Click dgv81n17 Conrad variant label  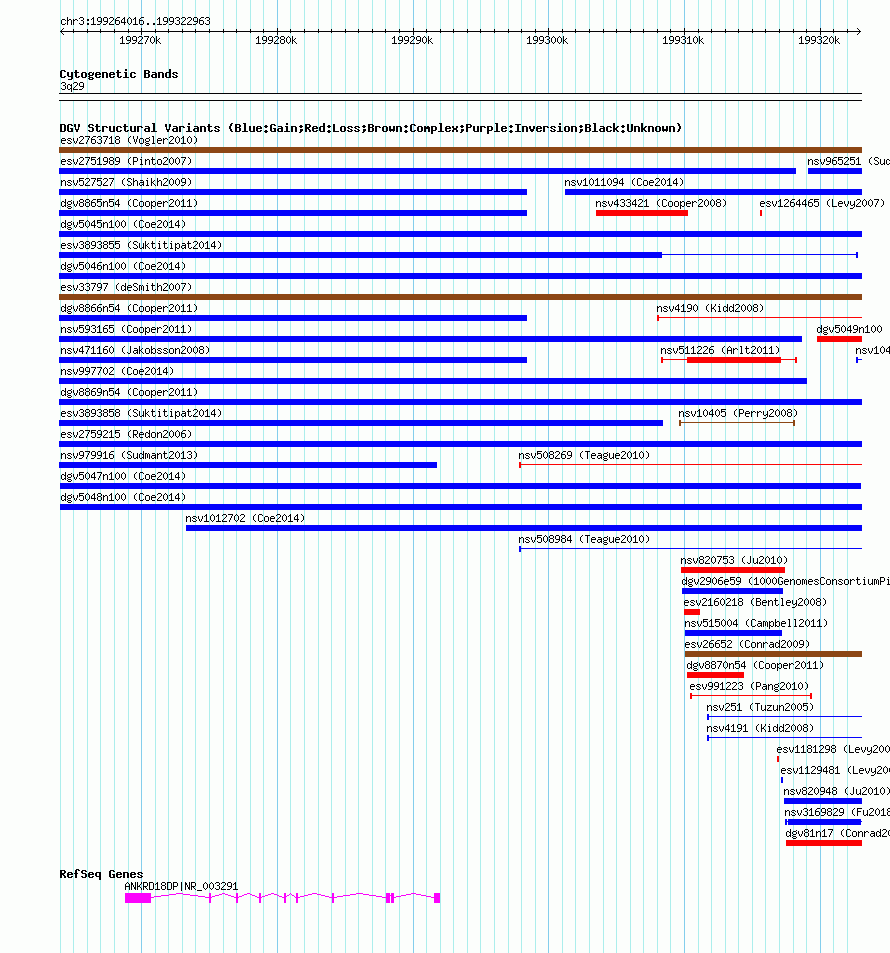pos(837,833)
